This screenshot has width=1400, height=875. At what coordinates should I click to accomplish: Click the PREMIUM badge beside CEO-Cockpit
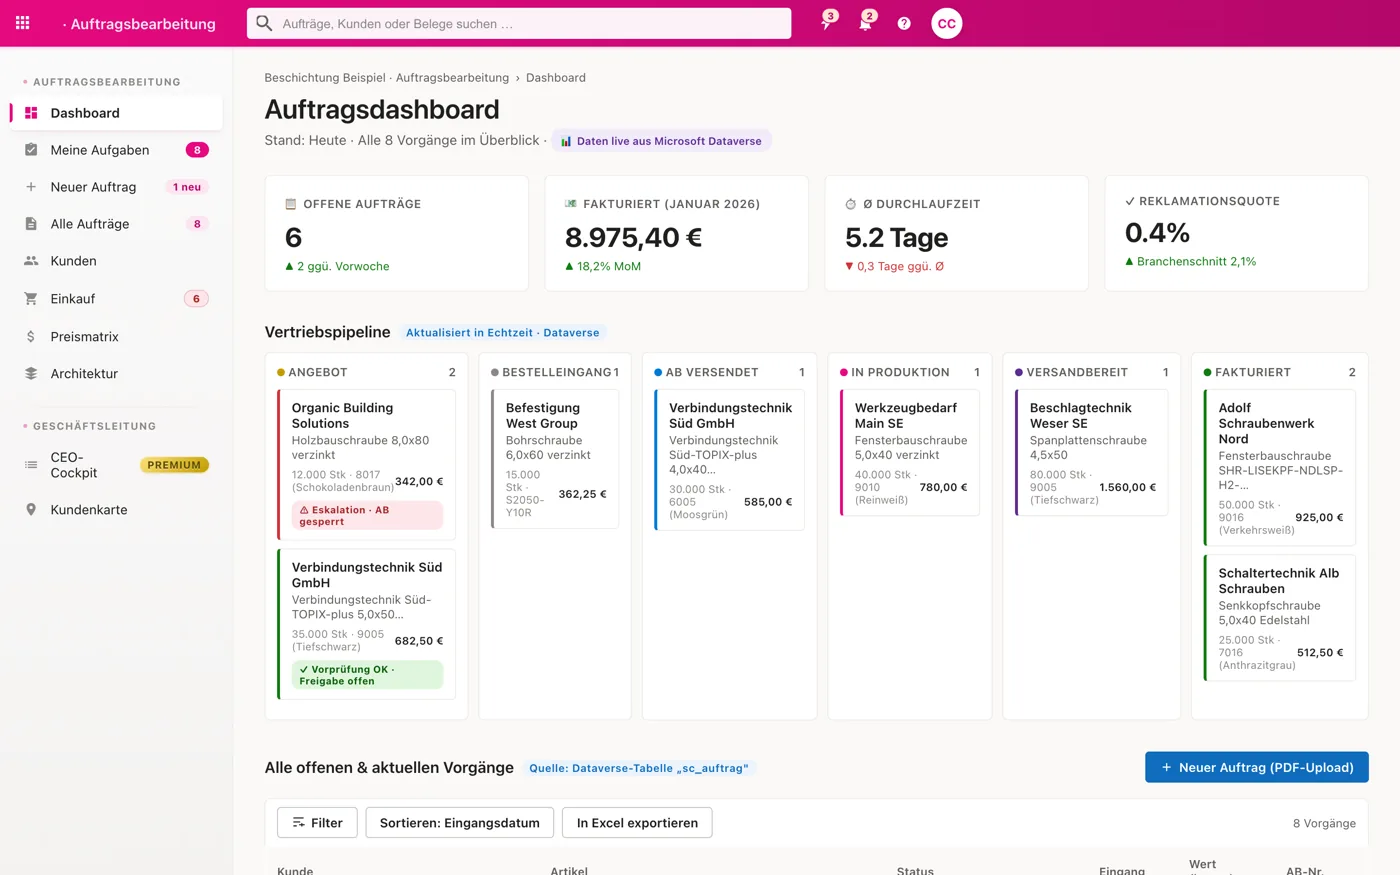[x=174, y=465]
